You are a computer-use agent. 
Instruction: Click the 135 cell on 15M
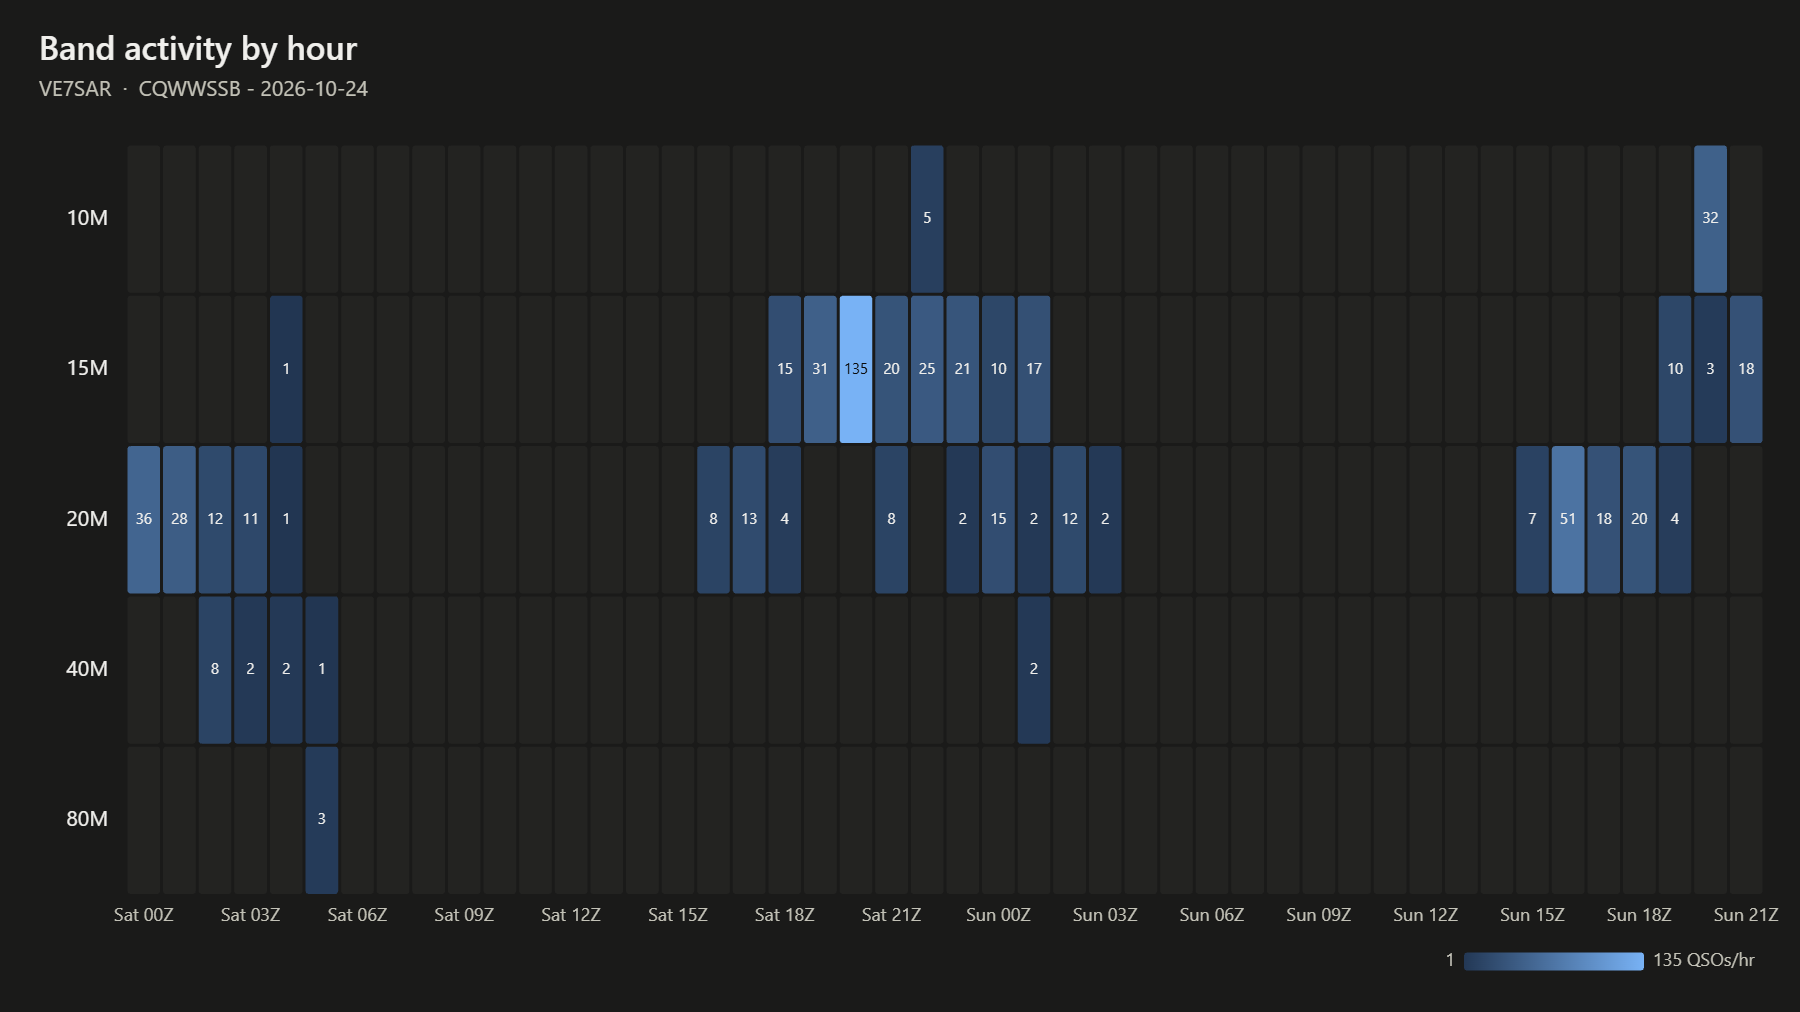(856, 369)
